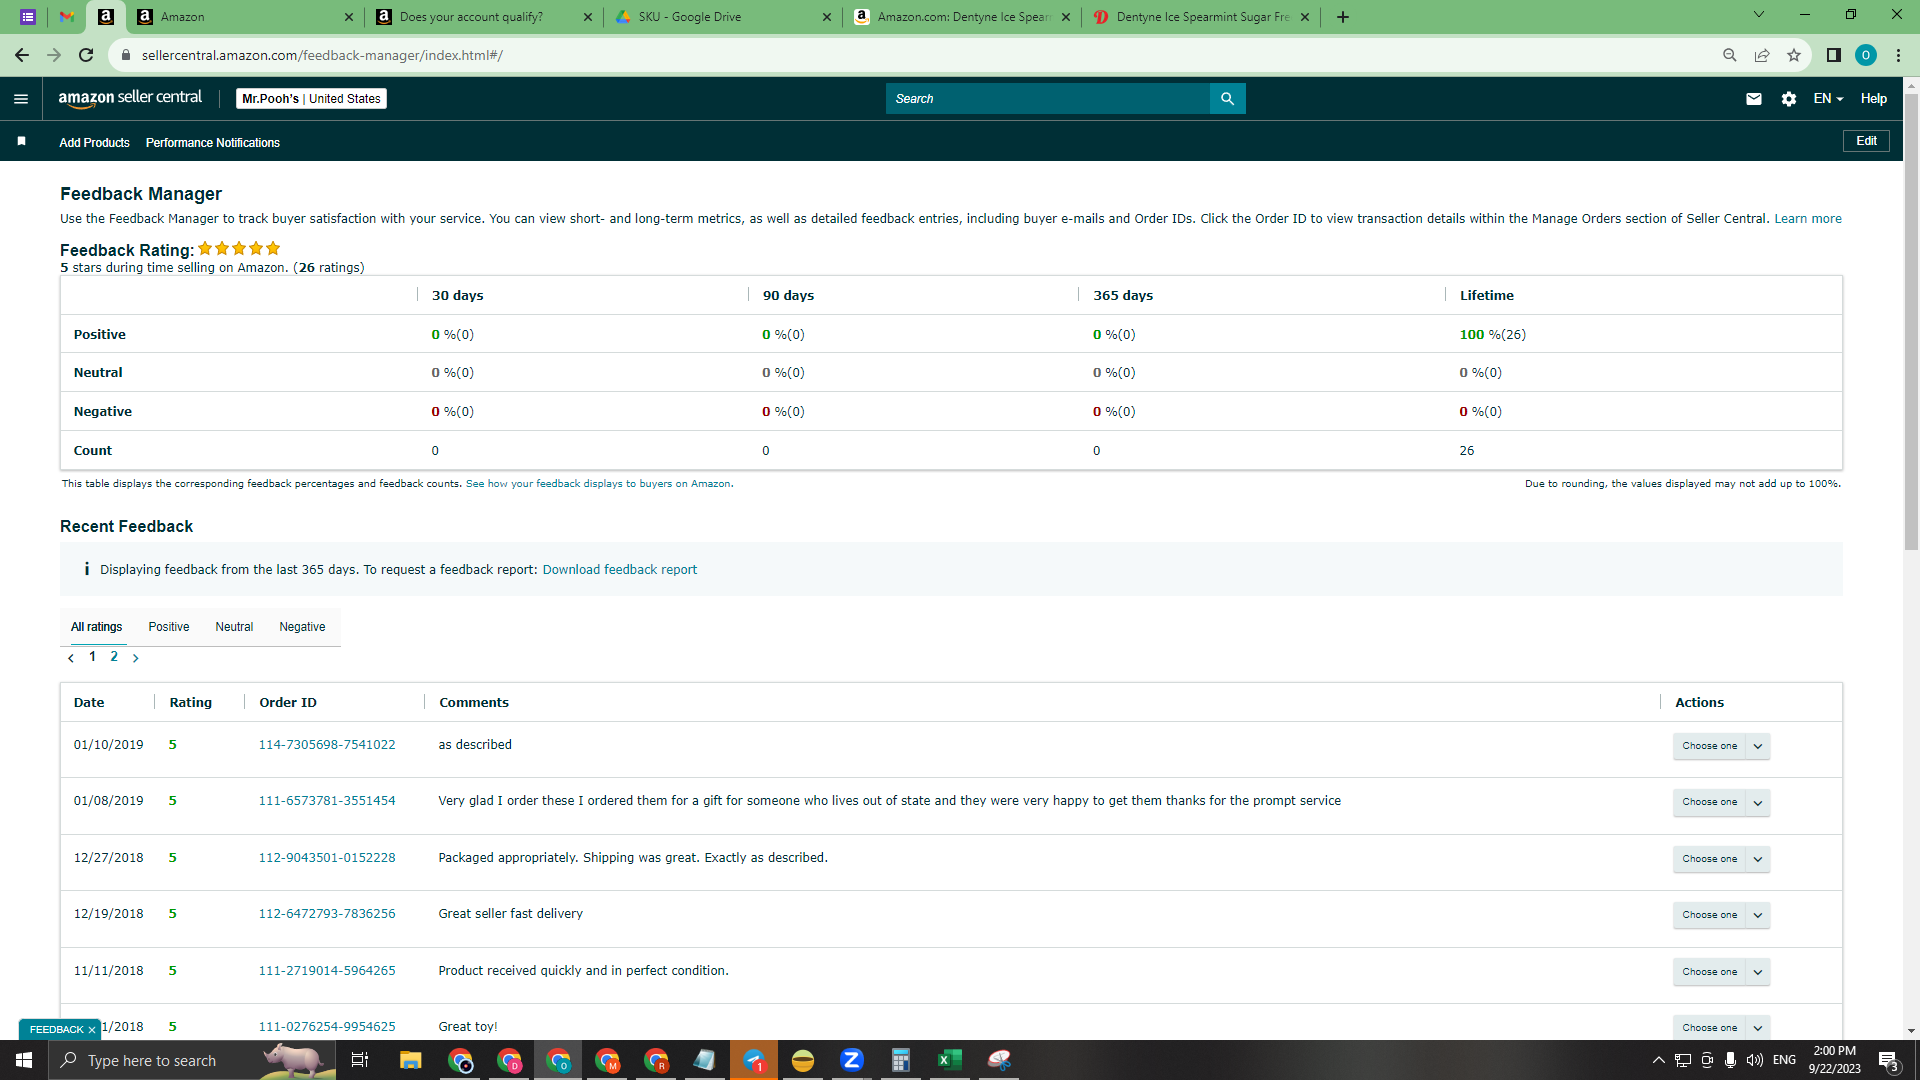Open order 112-6472793-7836256
Viewport: 1920px width, 1080px height.
[x=327, y=914]
